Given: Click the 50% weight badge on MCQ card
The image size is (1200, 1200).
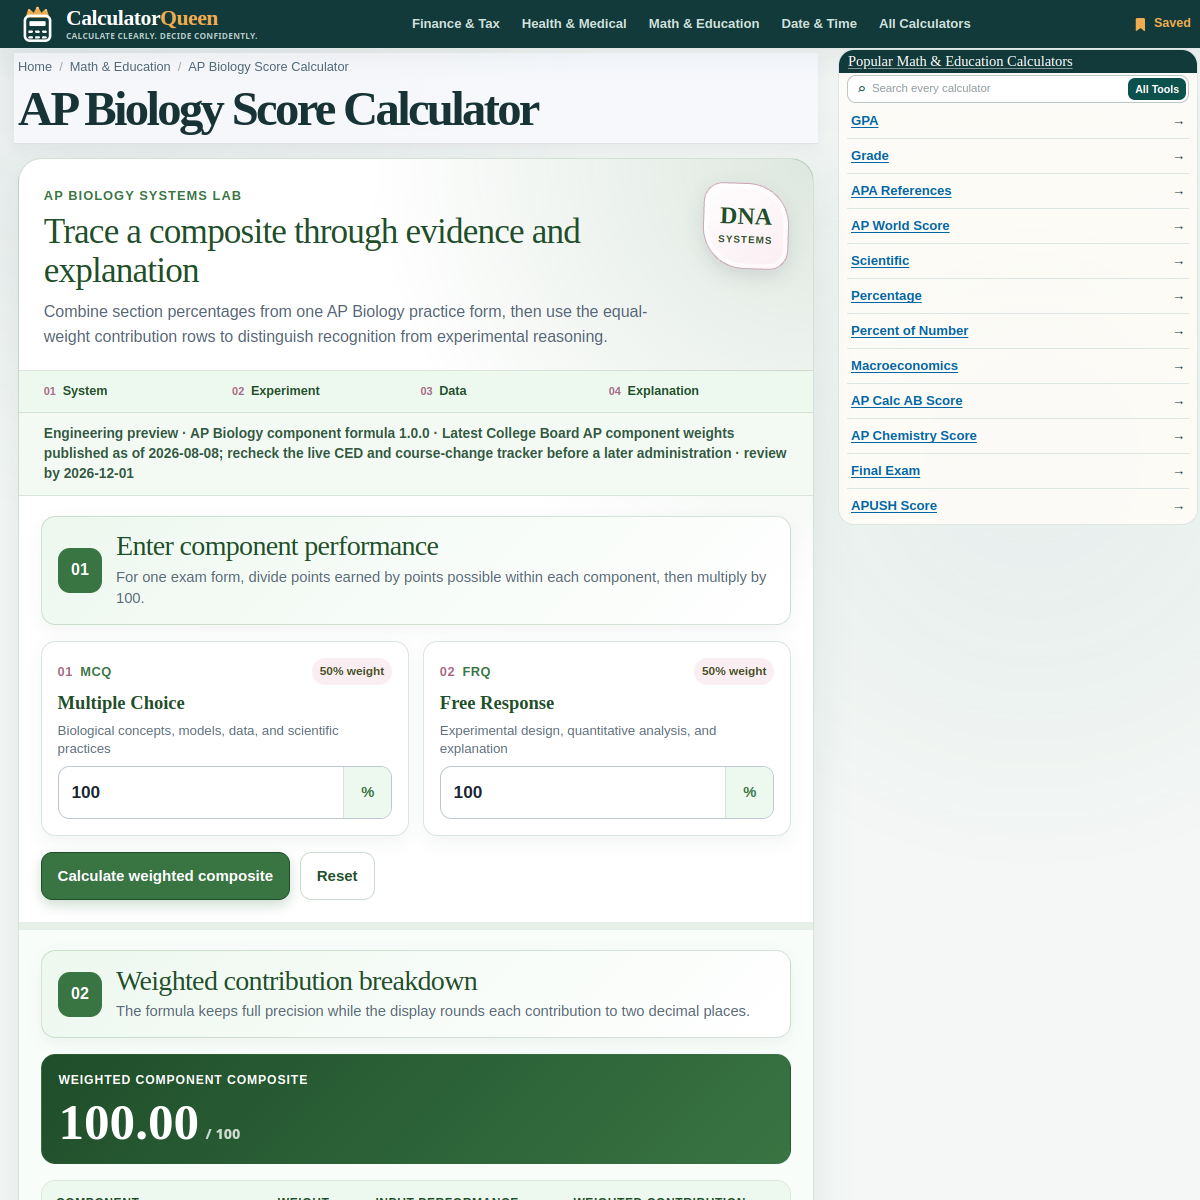Looking at the screenshot, I should (352, 671).
